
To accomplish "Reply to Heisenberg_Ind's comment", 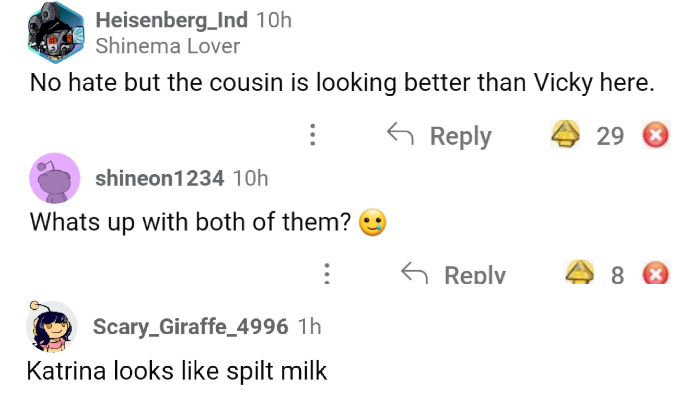I will pyautogui.click(x=440, y=135).
